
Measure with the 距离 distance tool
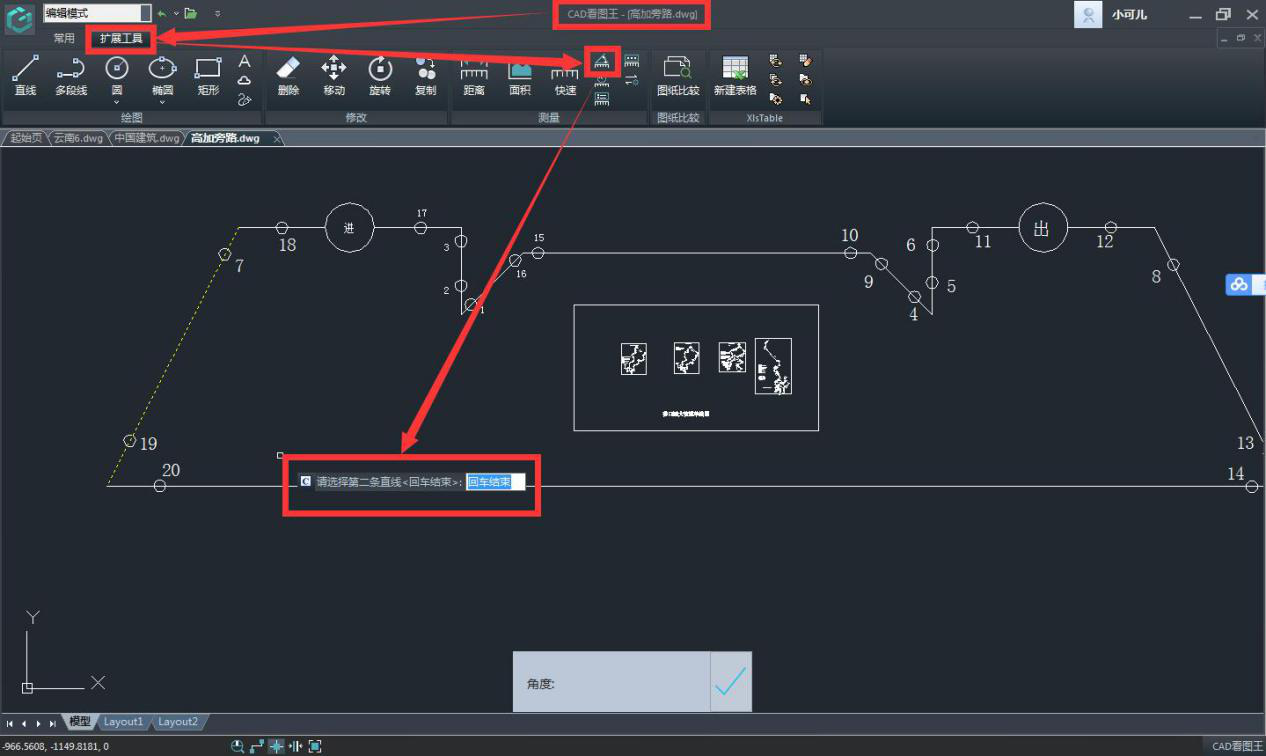pos(474,76)
